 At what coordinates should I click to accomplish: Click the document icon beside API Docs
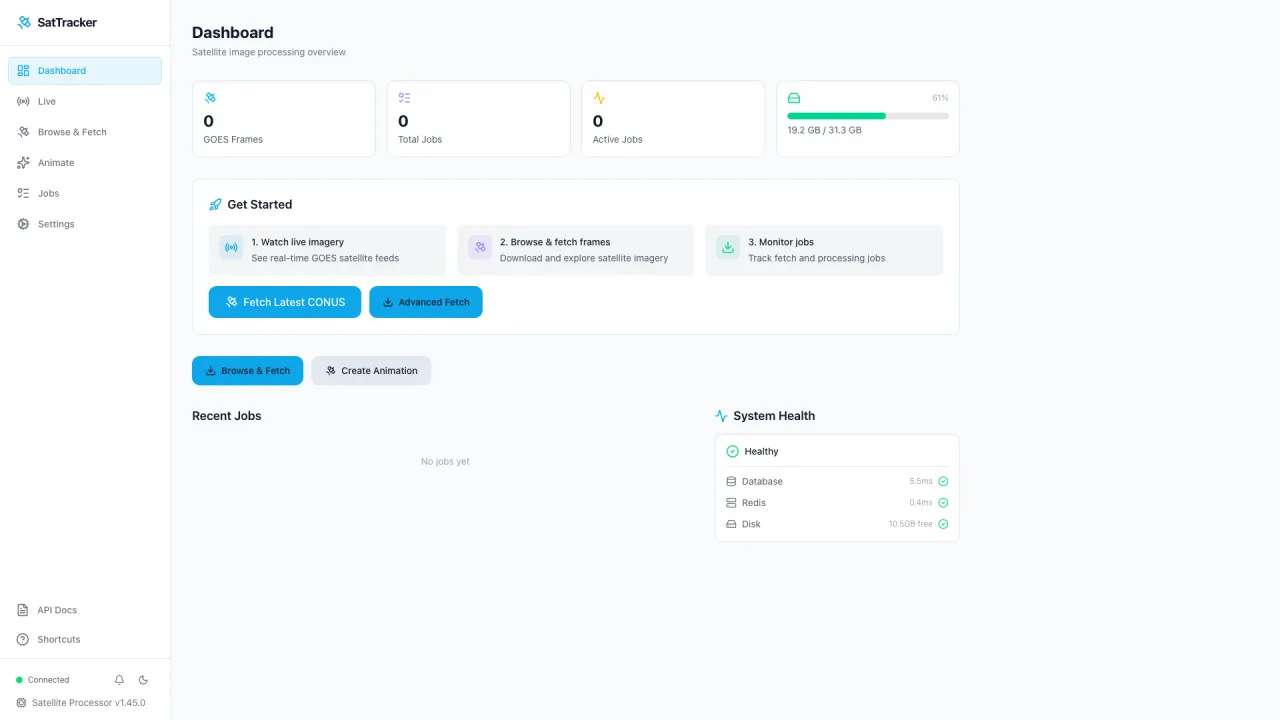(x=24, y=610)
